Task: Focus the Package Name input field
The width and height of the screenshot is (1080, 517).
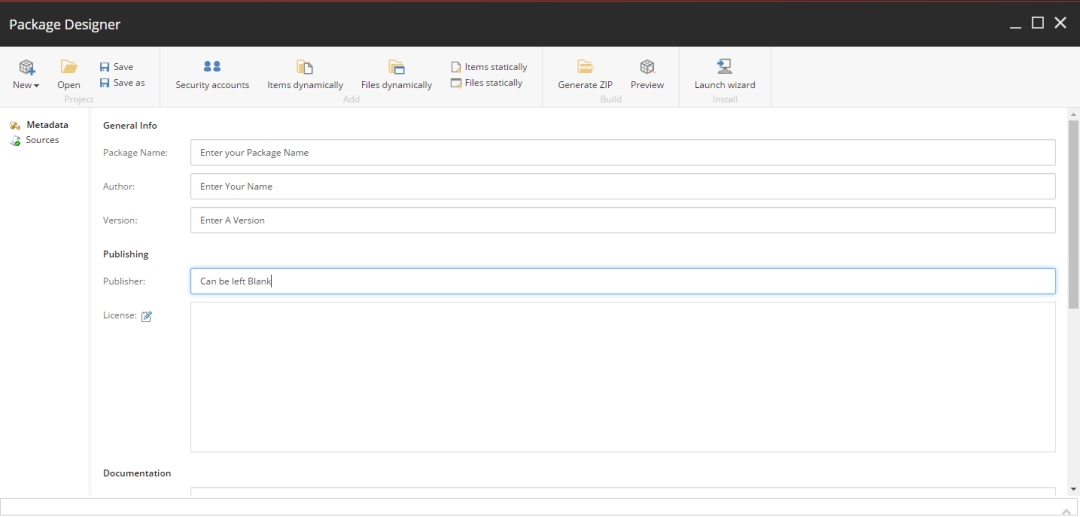Action: (x=622, y=153)
